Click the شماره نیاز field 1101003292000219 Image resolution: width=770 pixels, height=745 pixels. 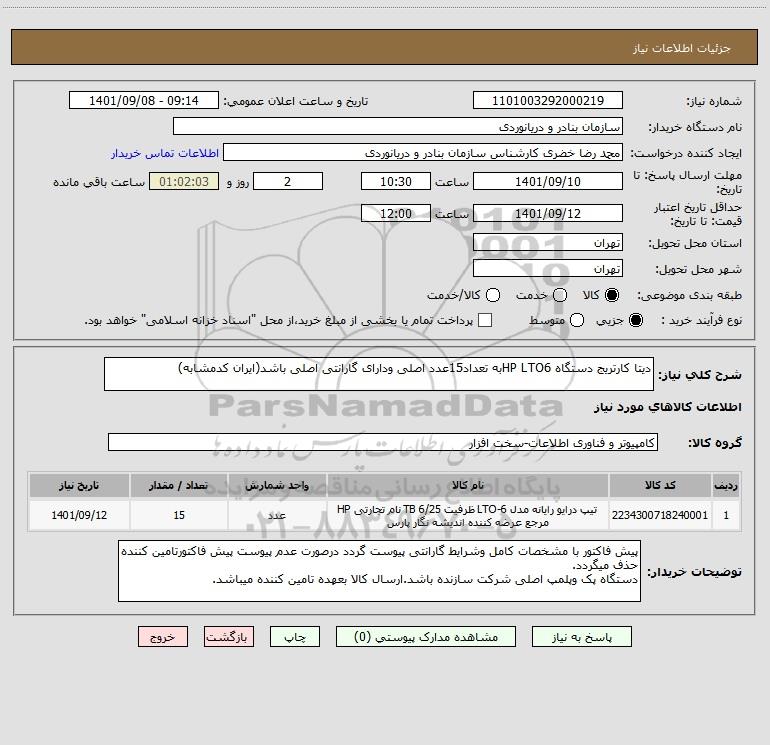coord(548,101)
